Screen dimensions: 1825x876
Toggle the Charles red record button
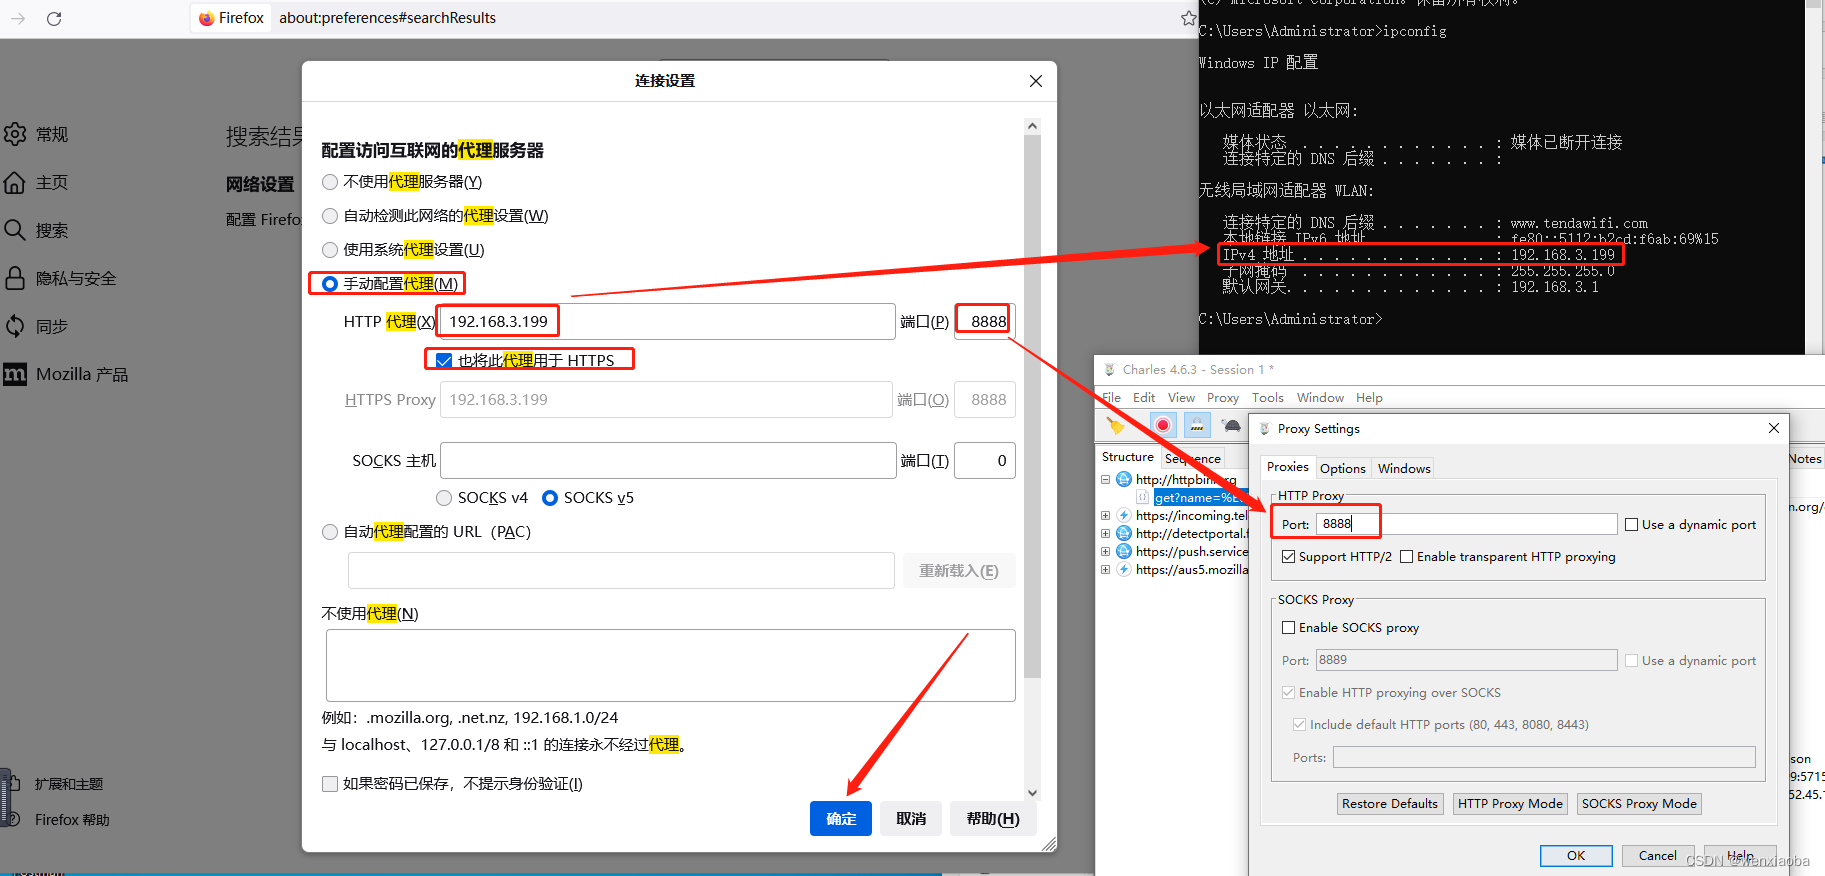tap(1162, 425)
